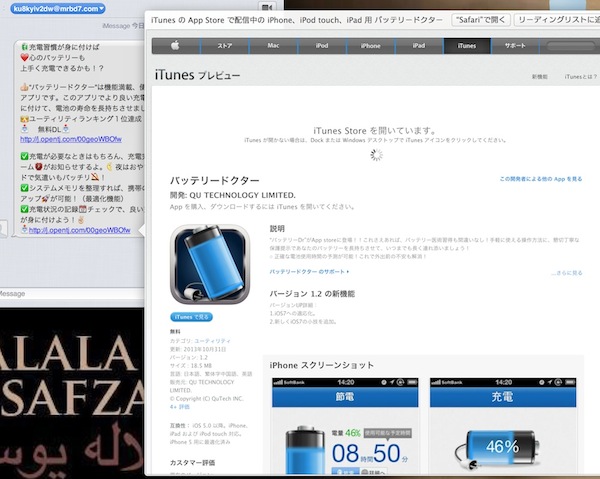600x479 pixels.
Task: Click the iTunes プレビュー heading
Action: click(x=197, y=75)
